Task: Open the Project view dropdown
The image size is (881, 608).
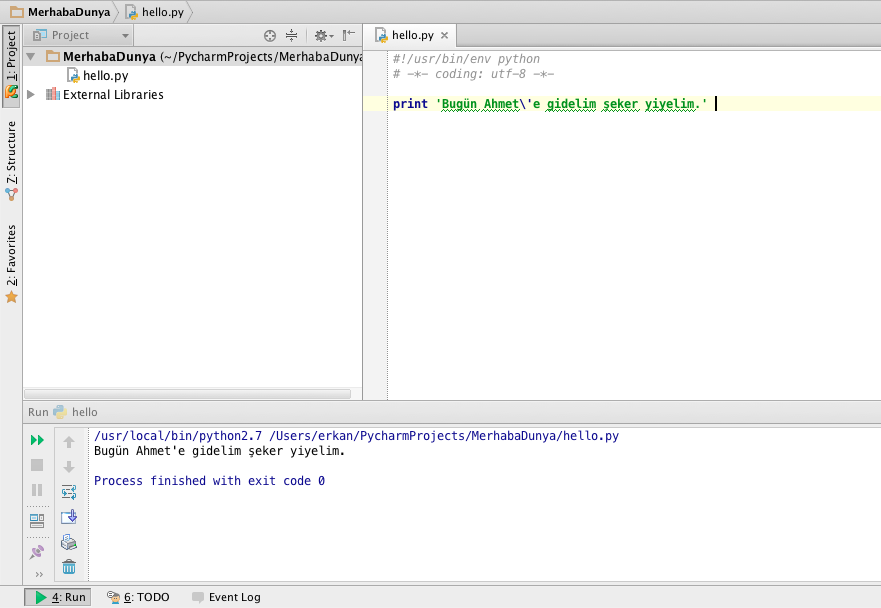Action: tap(80, 35)
